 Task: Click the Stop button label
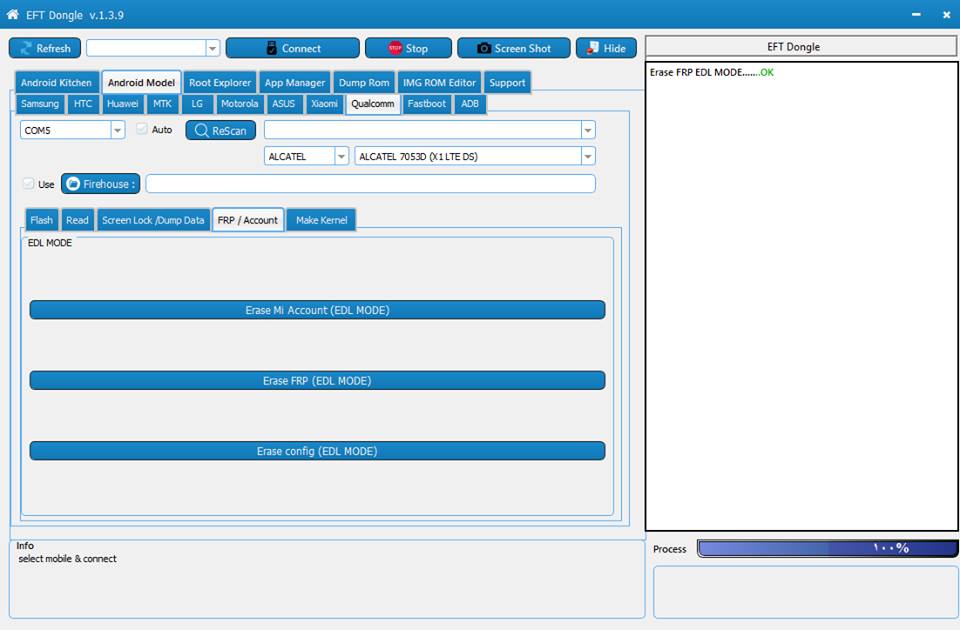pos(416,48)
